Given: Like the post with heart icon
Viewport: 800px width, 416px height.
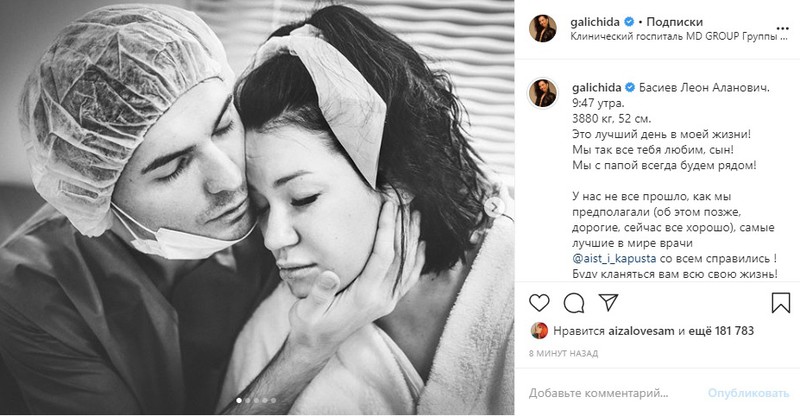Looking at the screenshot, I should [x=539, y=303].
